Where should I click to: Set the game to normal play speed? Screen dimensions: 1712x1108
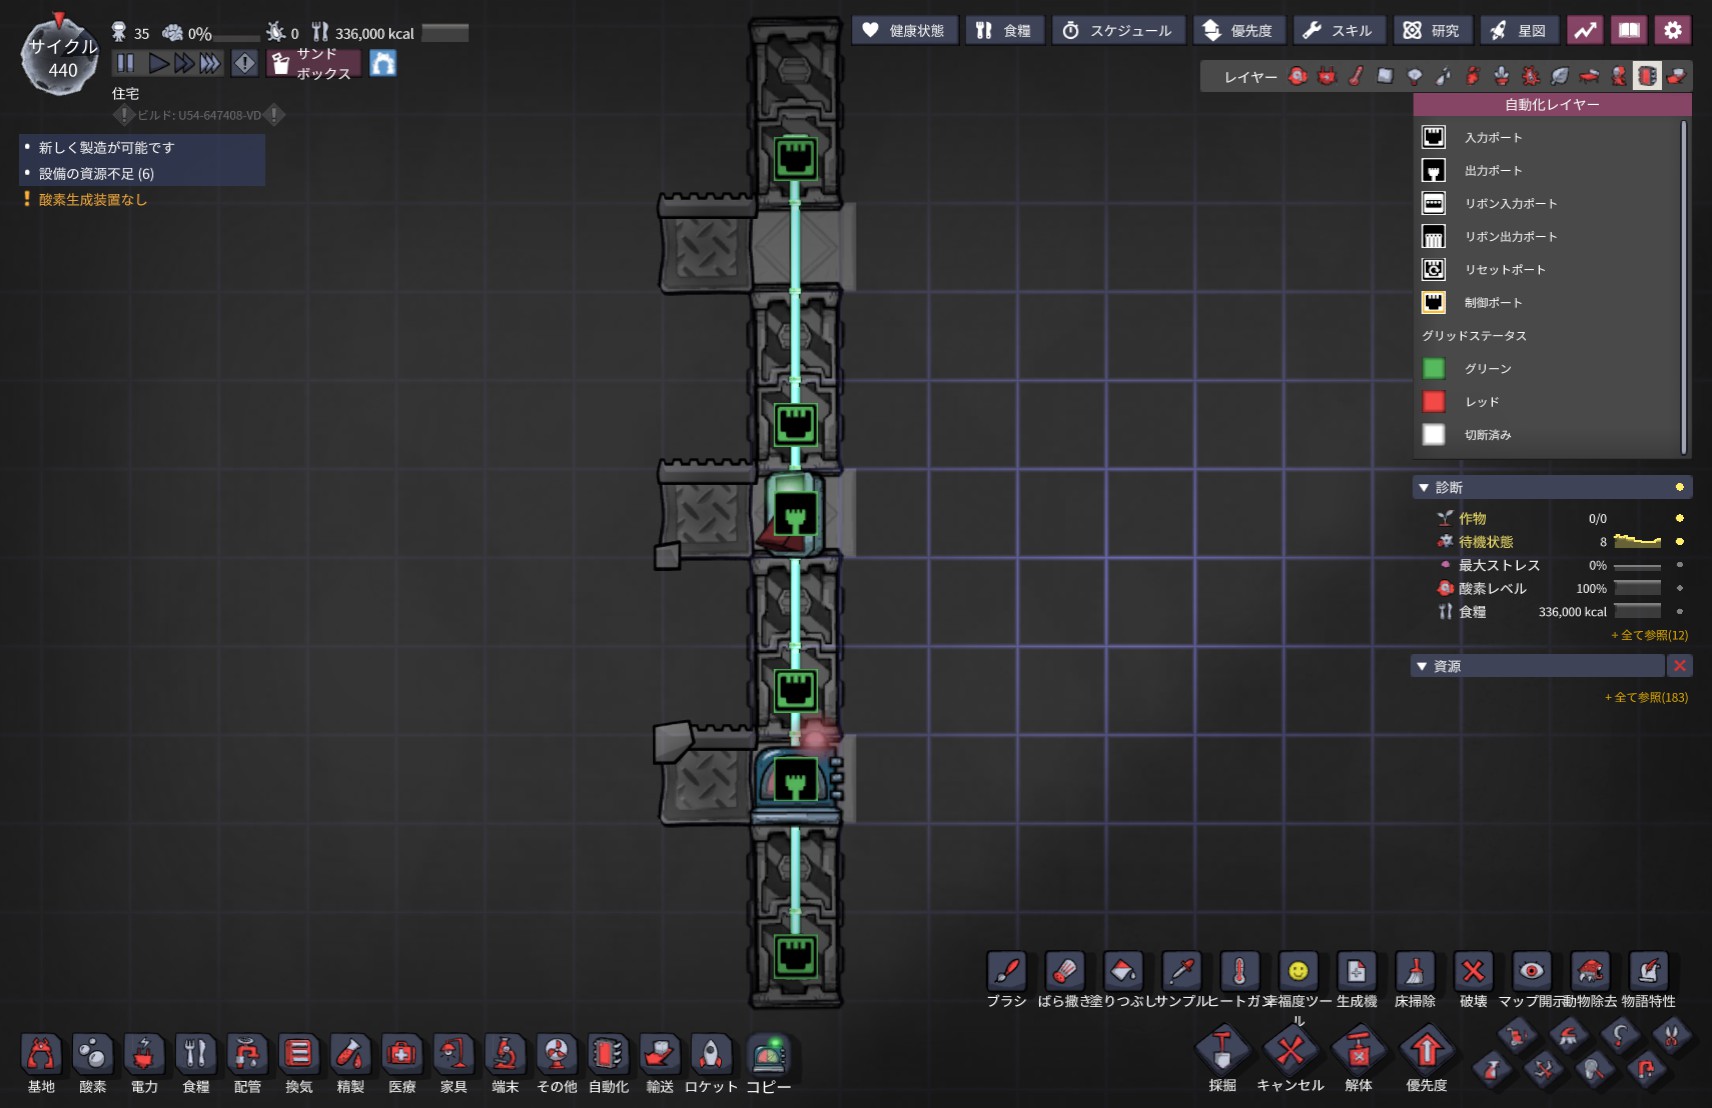(x=158, y=64)
